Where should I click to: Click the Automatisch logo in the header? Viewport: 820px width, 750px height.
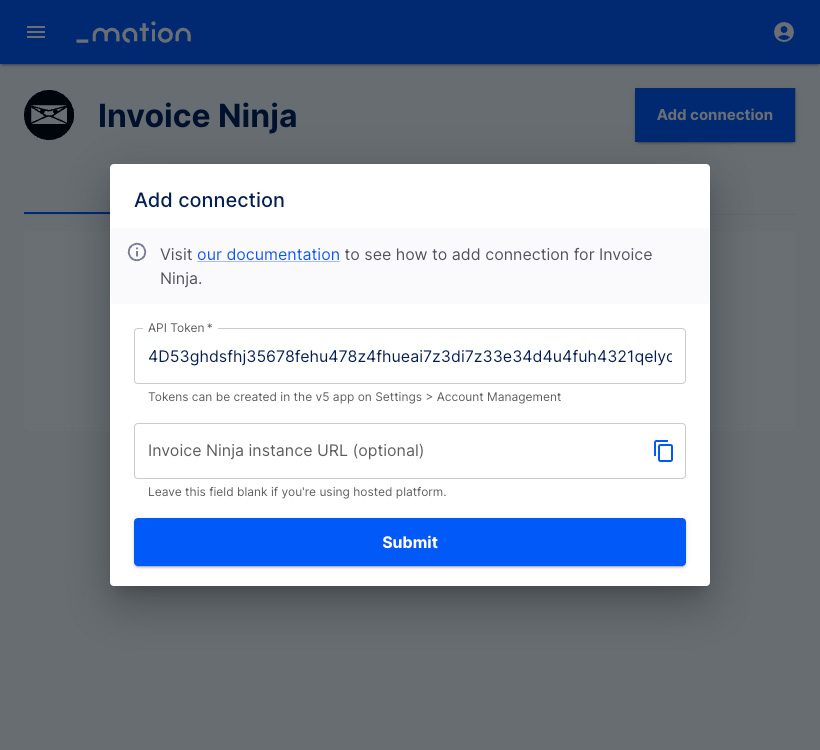(134, 33)
